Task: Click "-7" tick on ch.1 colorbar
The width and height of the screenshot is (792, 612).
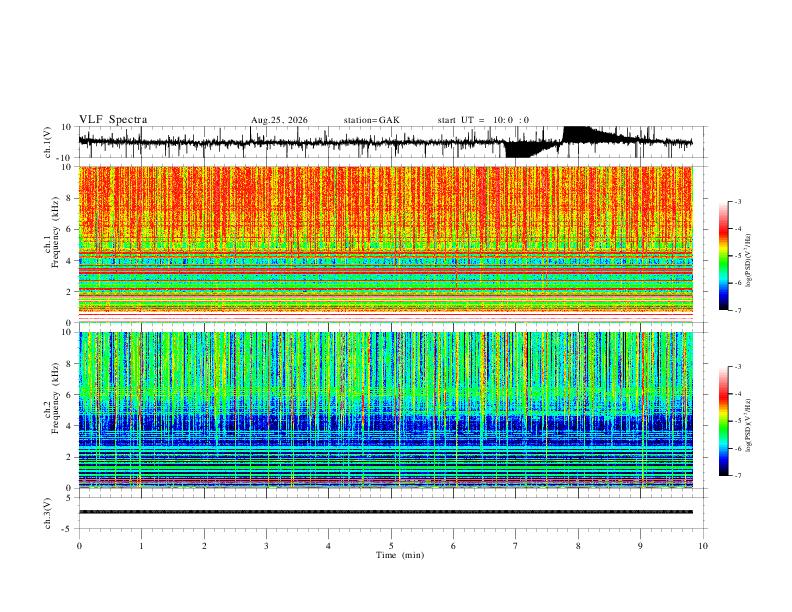Action: pyautogui.click(x=738, y=311)
